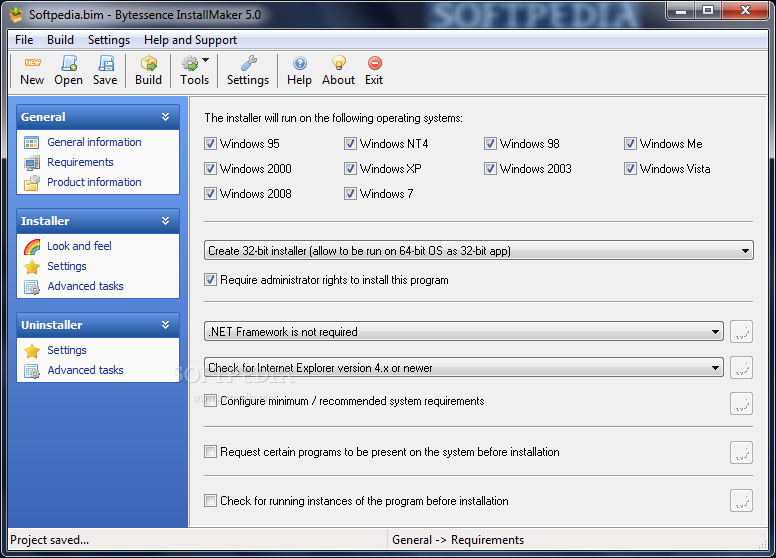
Task: Disable Require administrator rights checkbox
Action: click(210, 279)
